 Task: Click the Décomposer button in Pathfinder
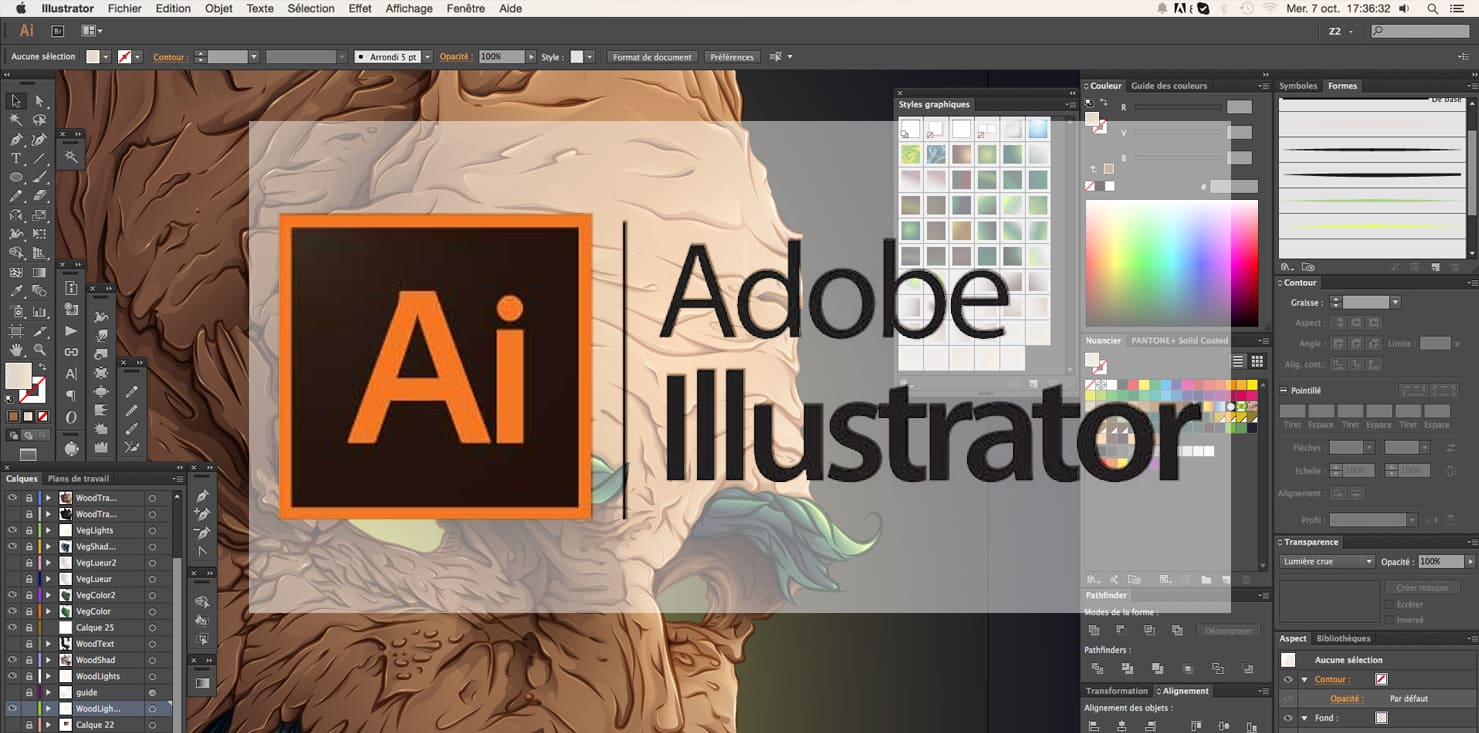[1229, 631]
